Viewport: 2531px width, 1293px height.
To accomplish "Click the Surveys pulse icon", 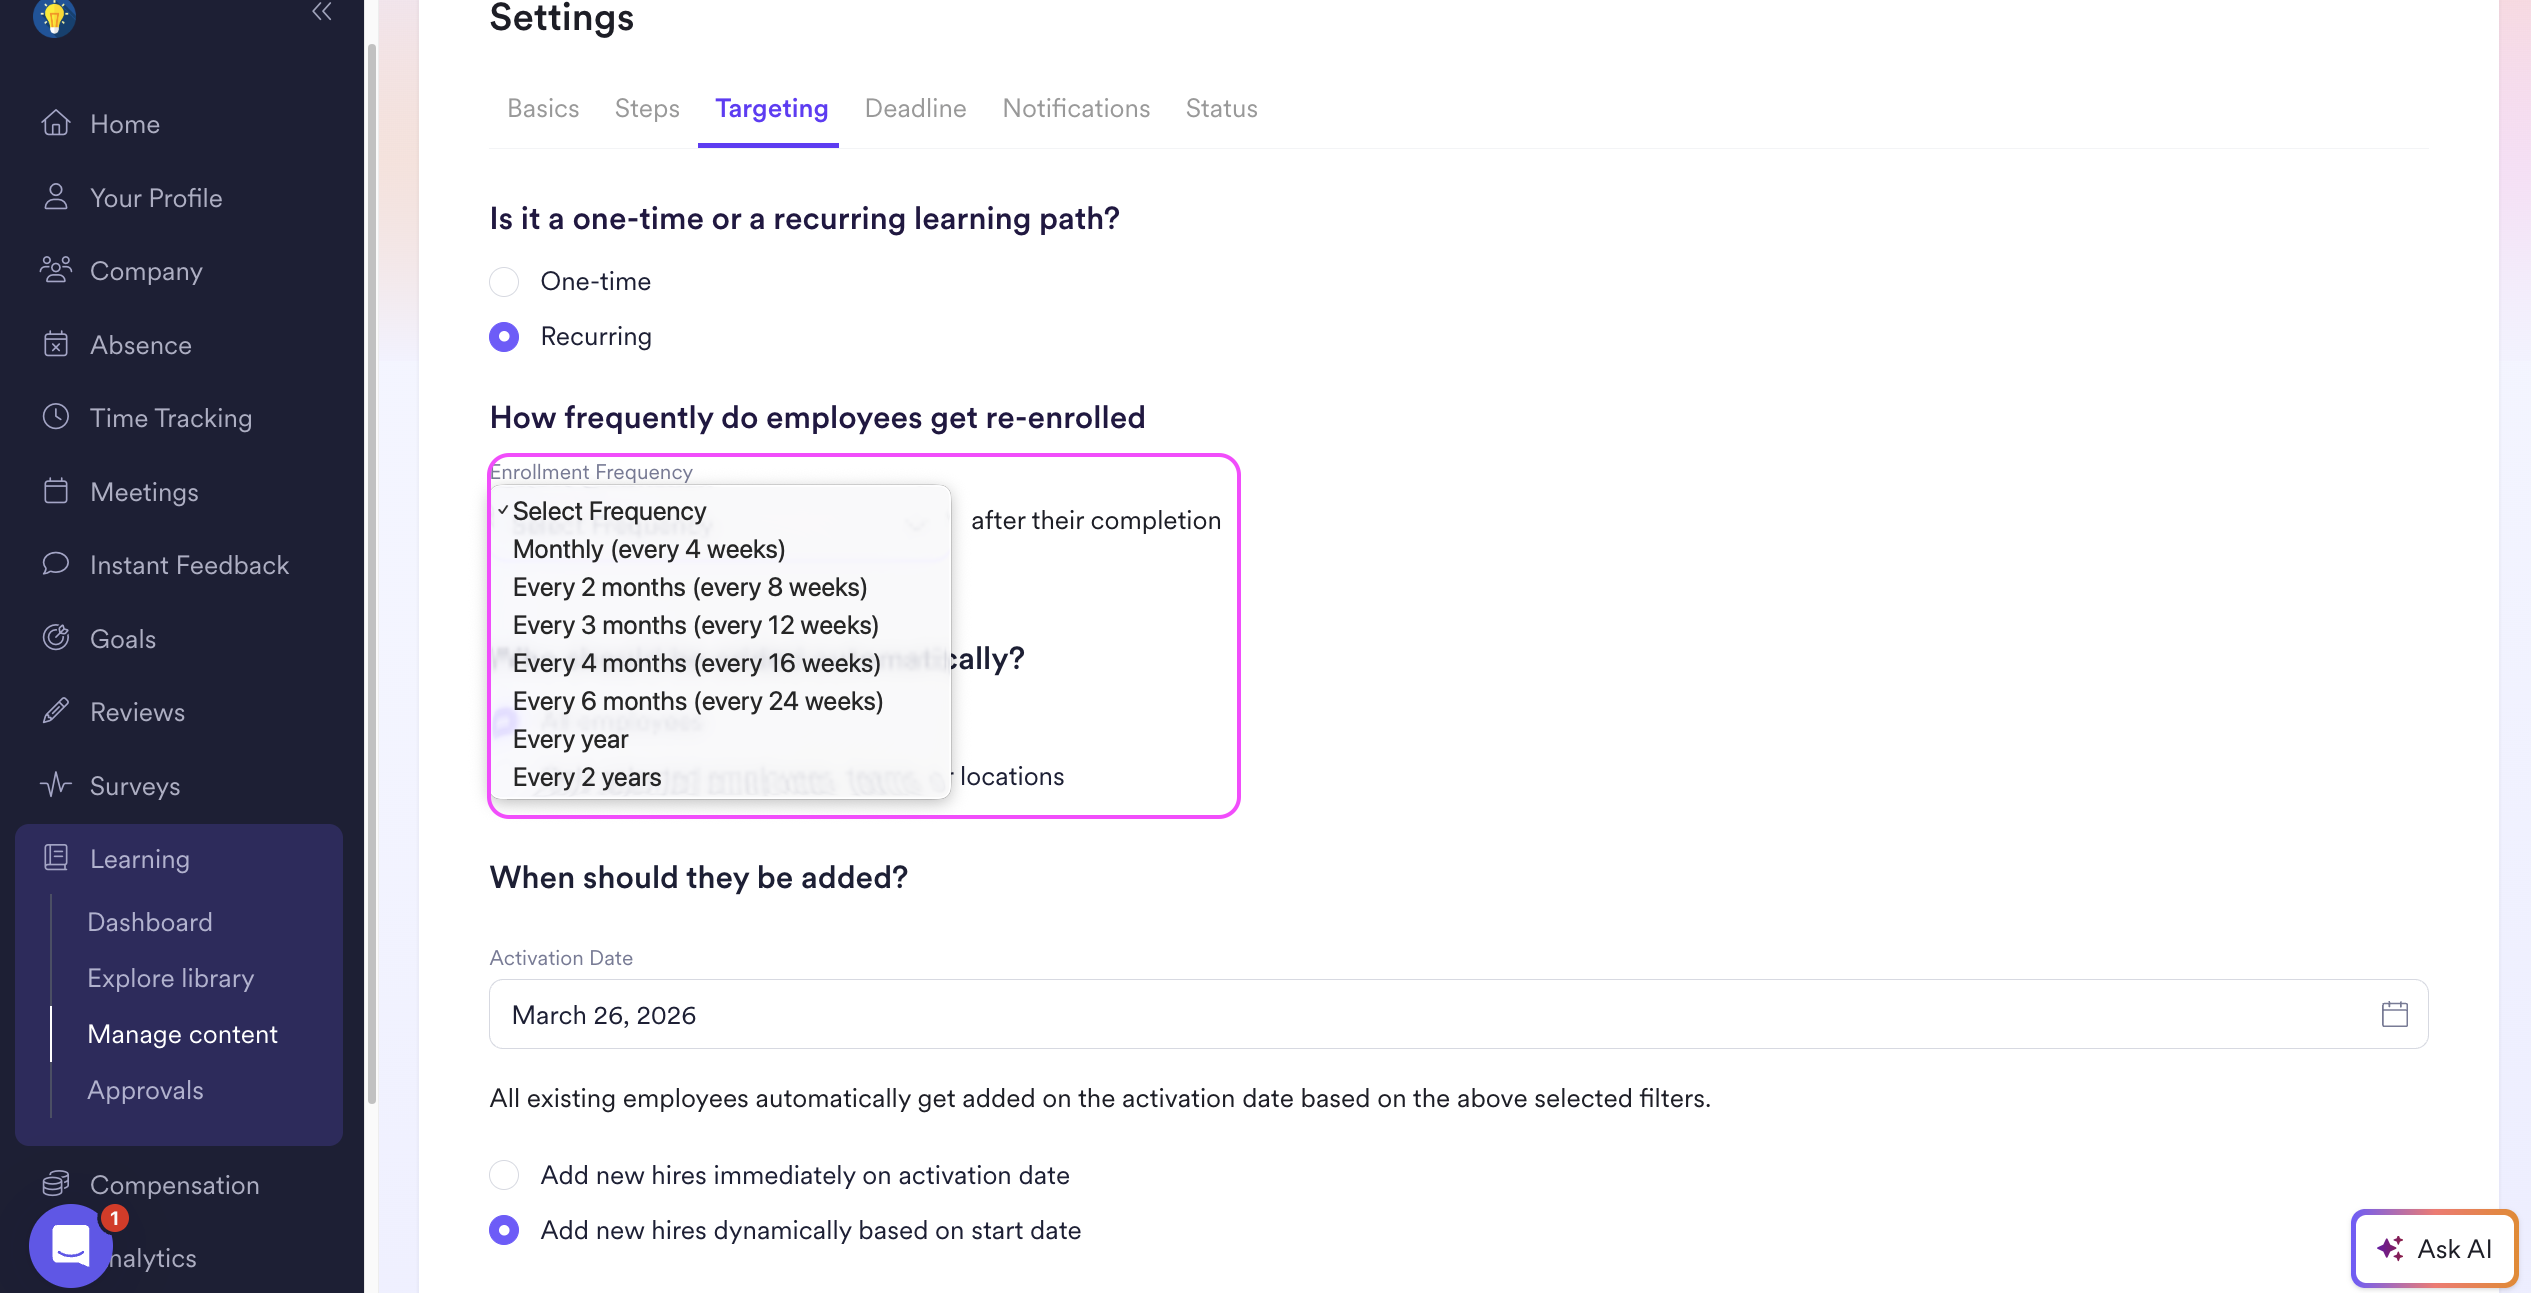I will point(56,785).
